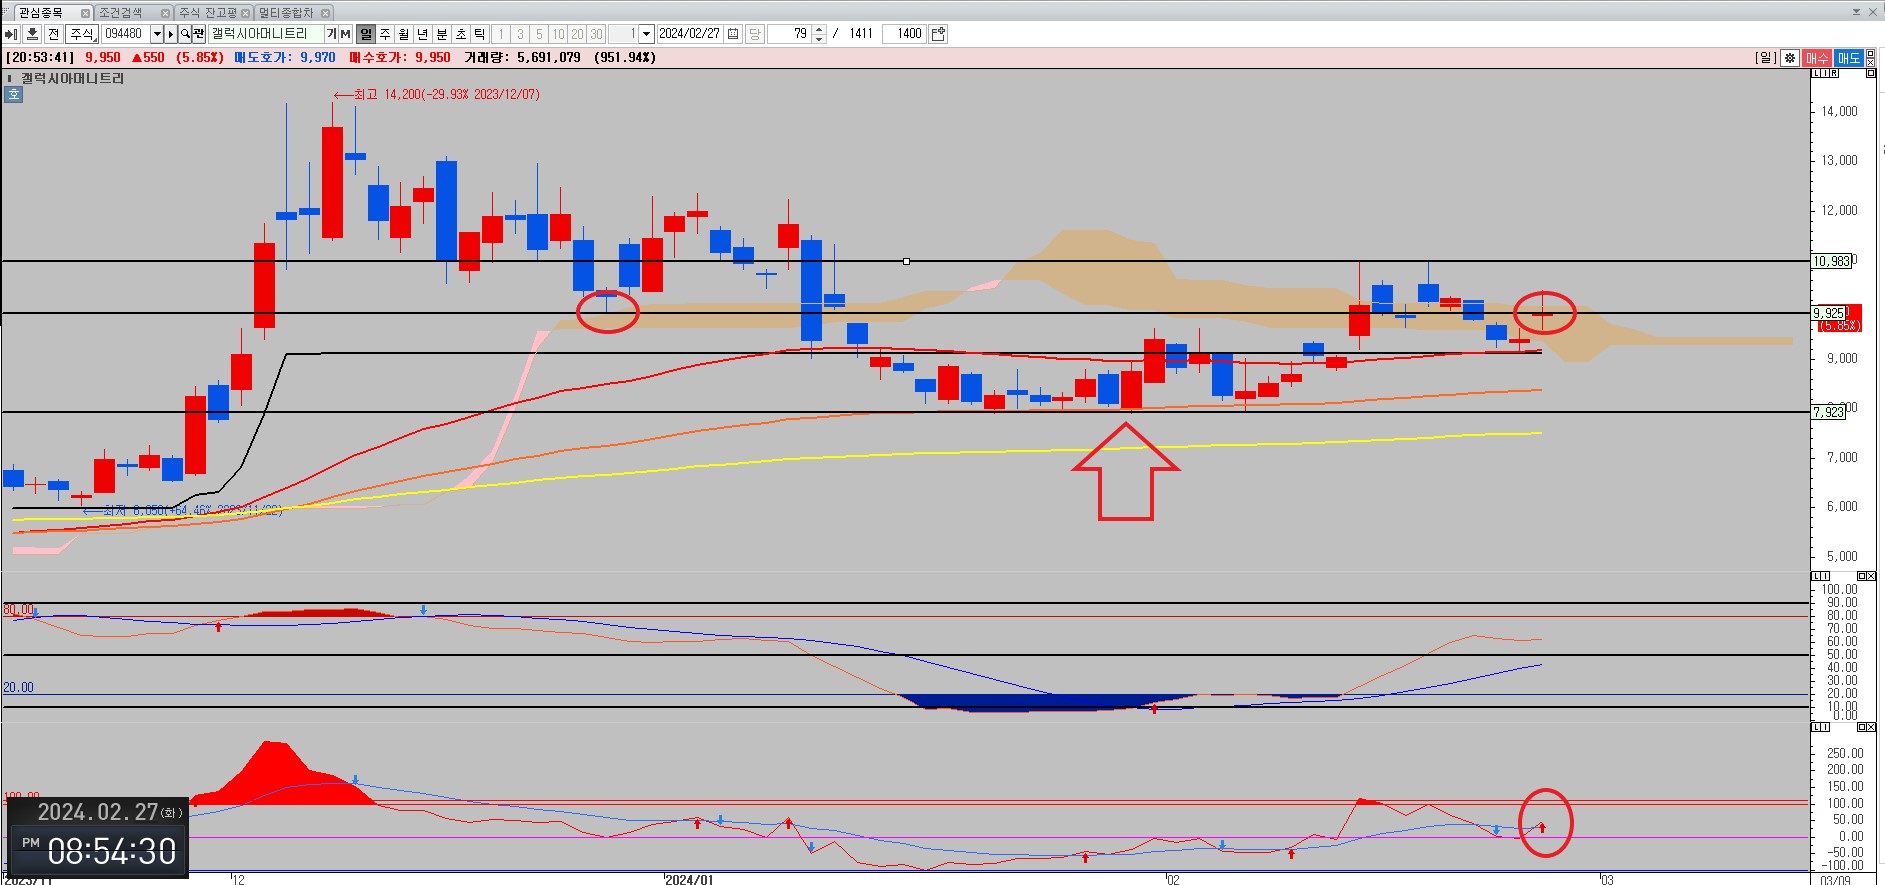Image resolution: width=1885 pixels, height=885 pixels.
Task: Select the 틱 tick chart period
Action: (480, 34)
